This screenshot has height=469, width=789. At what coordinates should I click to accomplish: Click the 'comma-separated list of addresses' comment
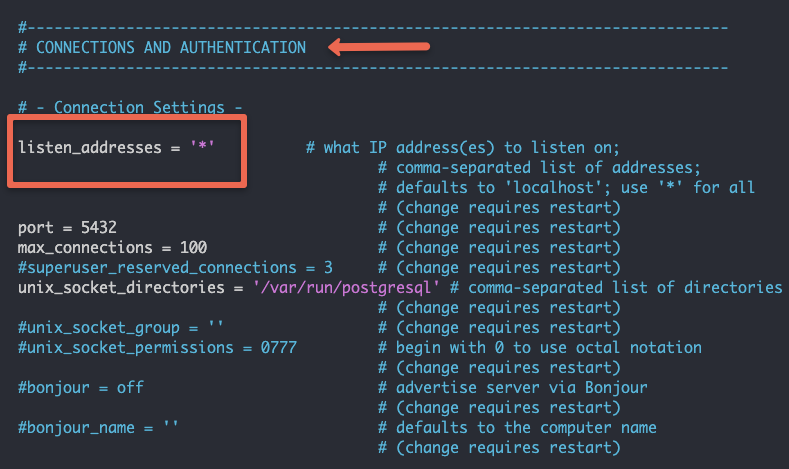tap(539, 168)
